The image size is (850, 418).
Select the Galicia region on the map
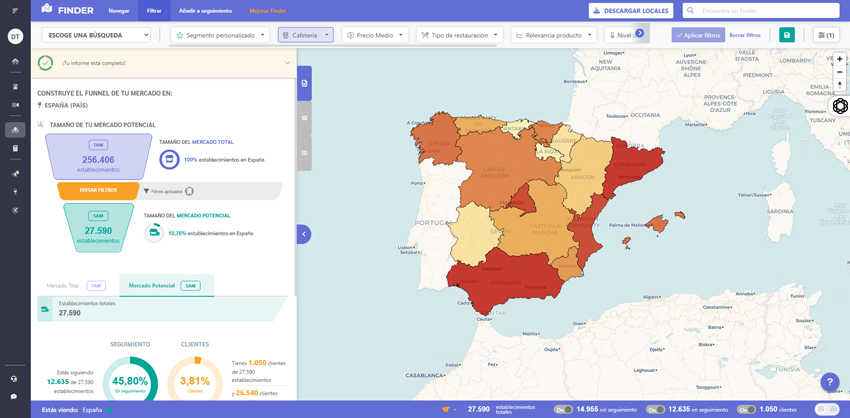tap(435, 141)
